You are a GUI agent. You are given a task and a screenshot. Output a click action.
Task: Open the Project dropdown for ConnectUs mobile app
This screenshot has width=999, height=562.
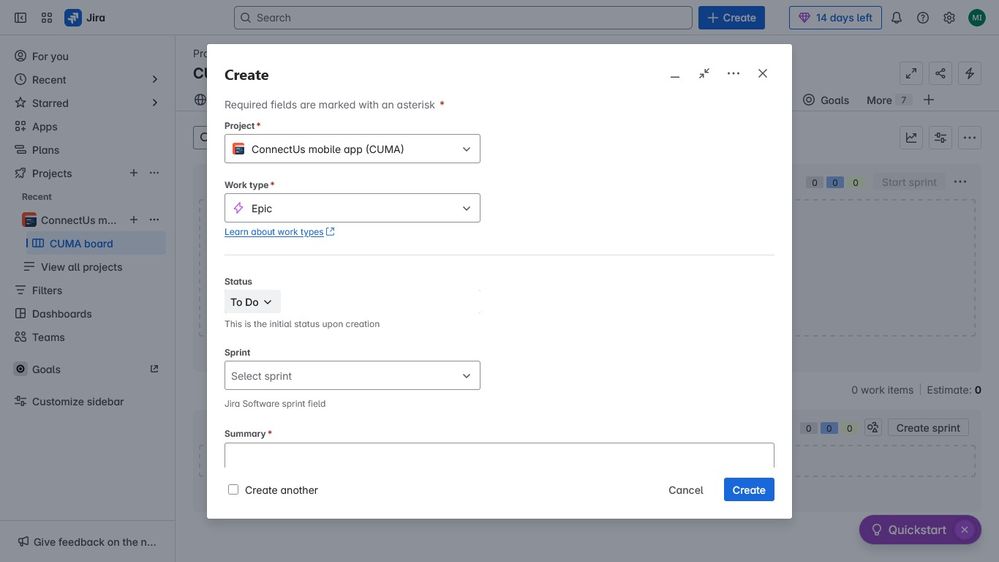pos(352,148)
